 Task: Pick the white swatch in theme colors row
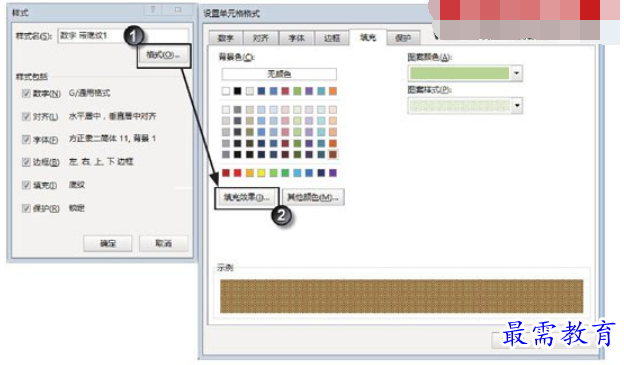point(226,91)
